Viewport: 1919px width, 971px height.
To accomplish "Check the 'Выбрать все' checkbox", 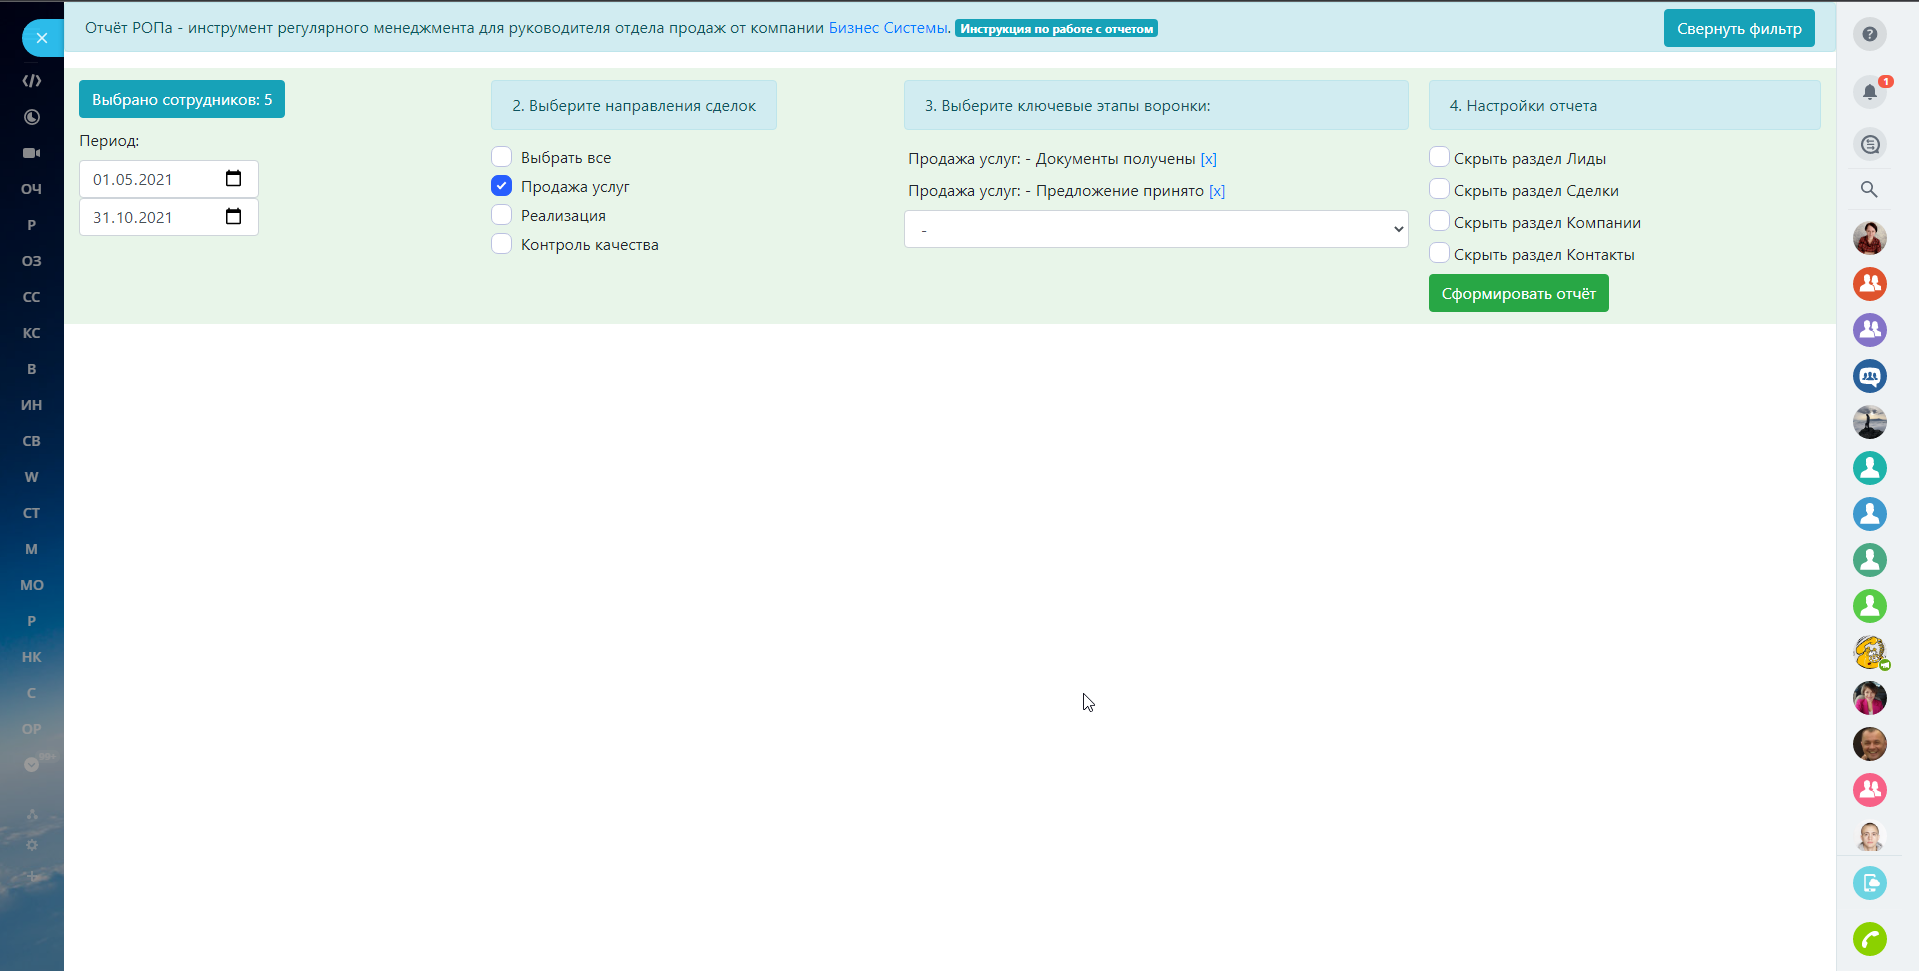I will (502, 157).
